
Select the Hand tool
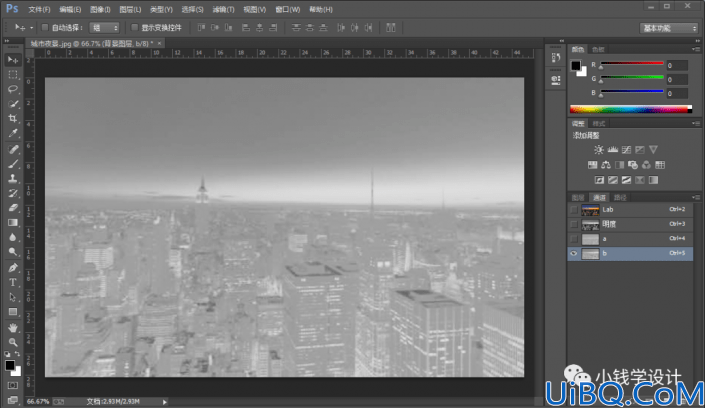(x=13, y=328)
